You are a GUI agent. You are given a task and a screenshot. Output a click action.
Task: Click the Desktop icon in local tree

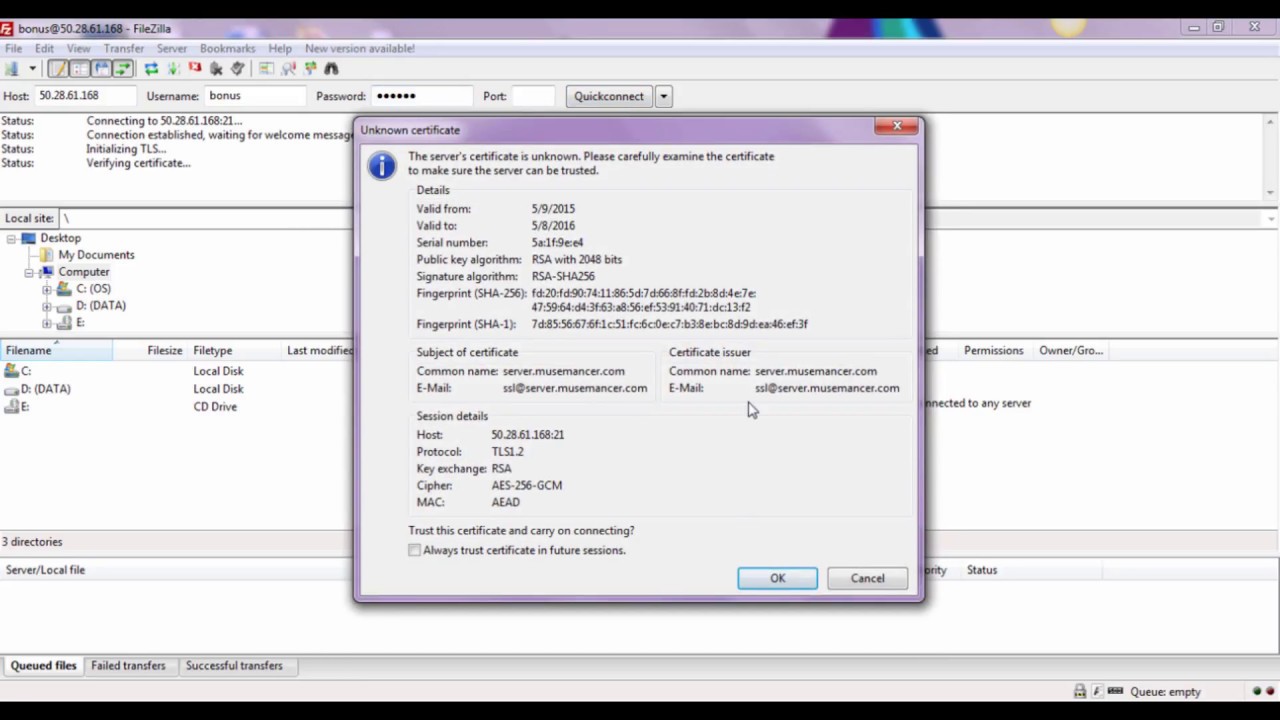click(29, 238)
